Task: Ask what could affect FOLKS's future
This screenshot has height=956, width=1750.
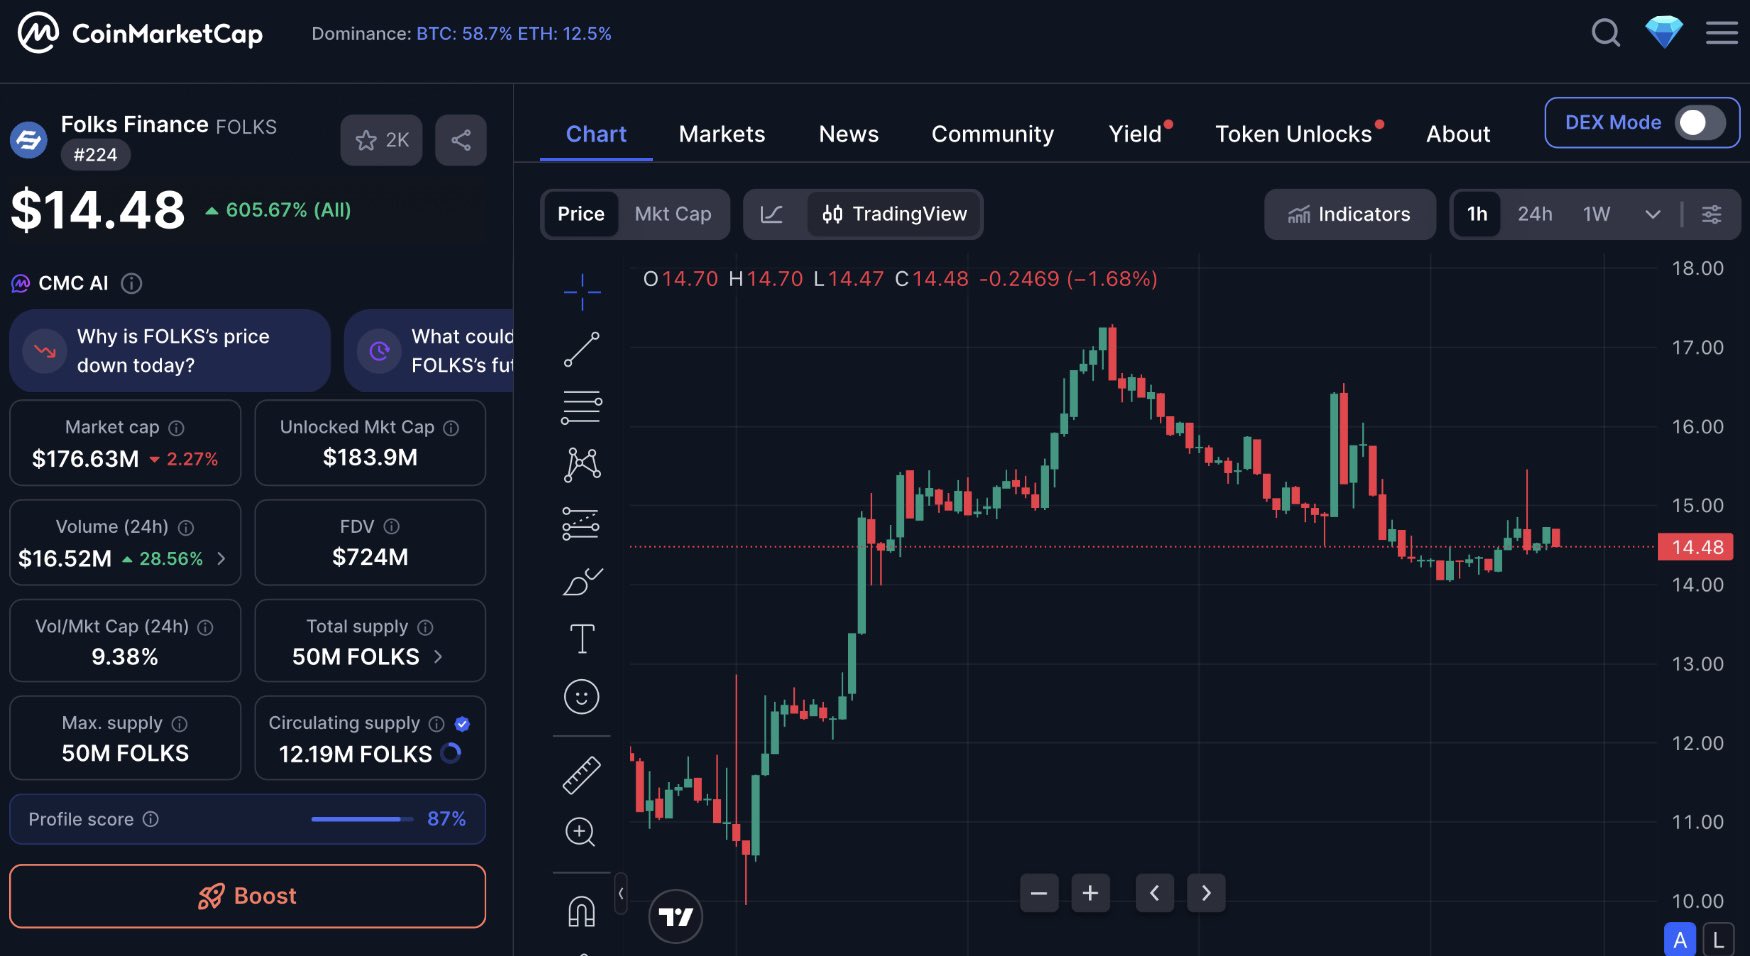Action: pyautogui.click(x=430, y=351)
